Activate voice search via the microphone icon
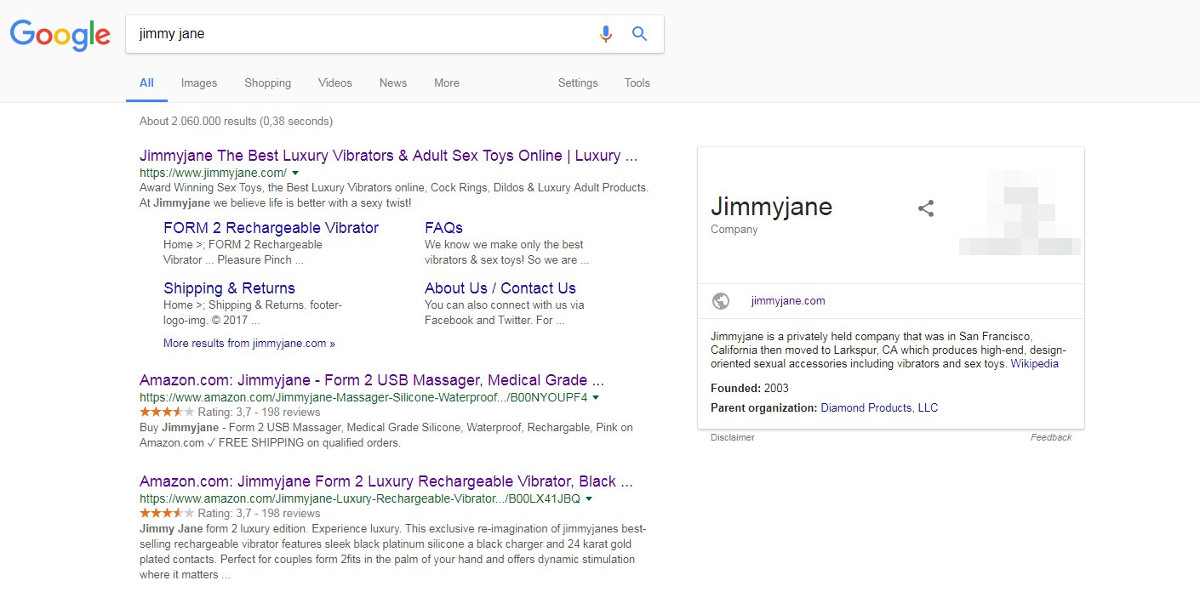This screenshot has width=1200, height=592. click(605, 33)
